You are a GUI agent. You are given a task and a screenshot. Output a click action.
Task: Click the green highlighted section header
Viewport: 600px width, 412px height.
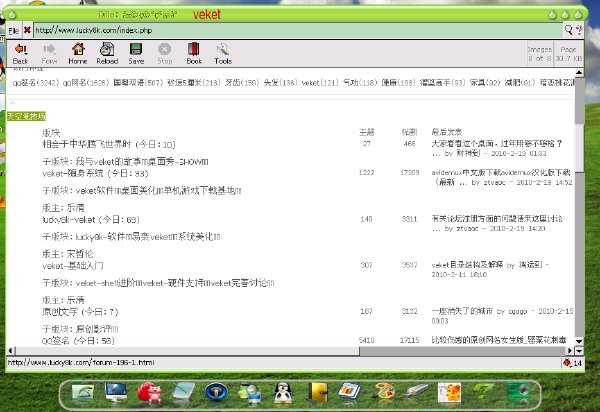pos(26,116)
